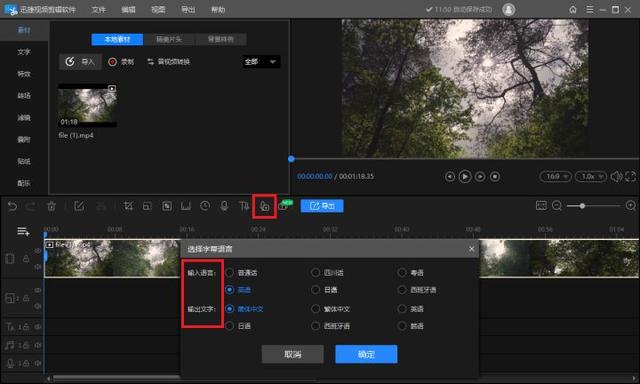Open the 编辑 menu
Viewport: 640px width, 384px height.
tap(128, 9)
